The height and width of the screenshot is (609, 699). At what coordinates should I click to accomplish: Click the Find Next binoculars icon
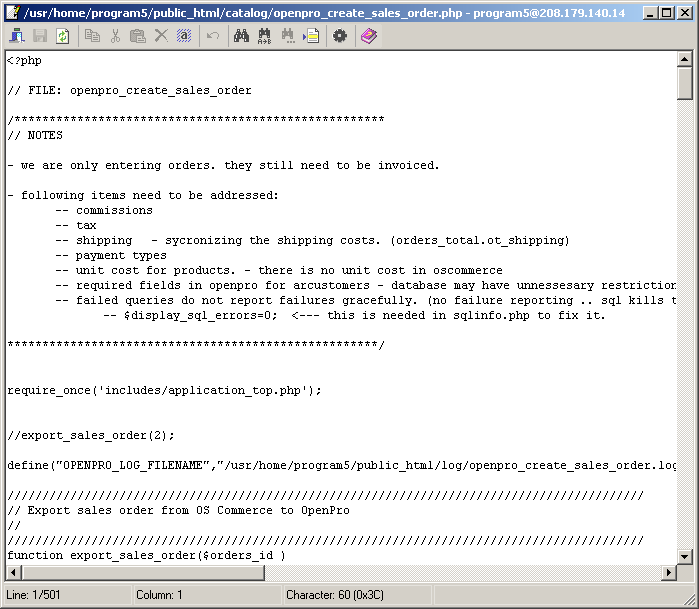(x=288, y=36)
